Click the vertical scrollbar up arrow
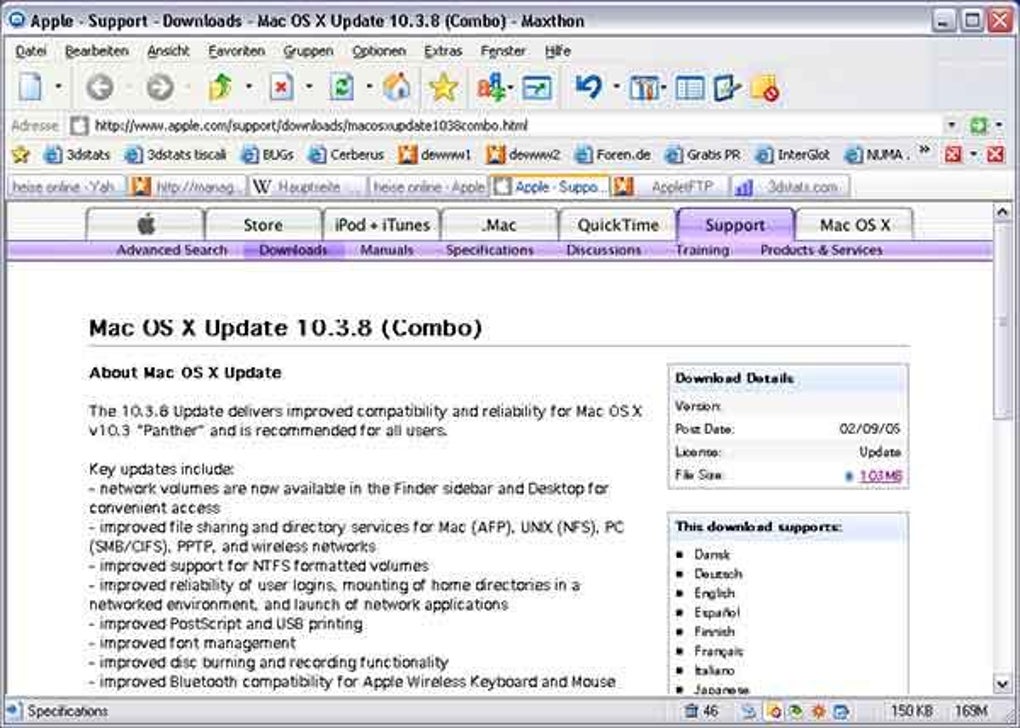 coord(1002,212)
